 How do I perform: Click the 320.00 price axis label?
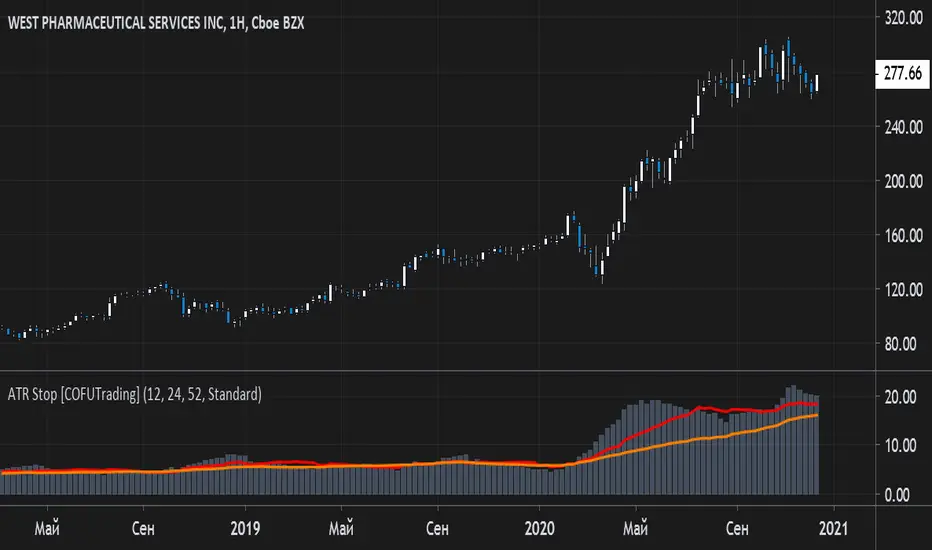coord(903,18)
